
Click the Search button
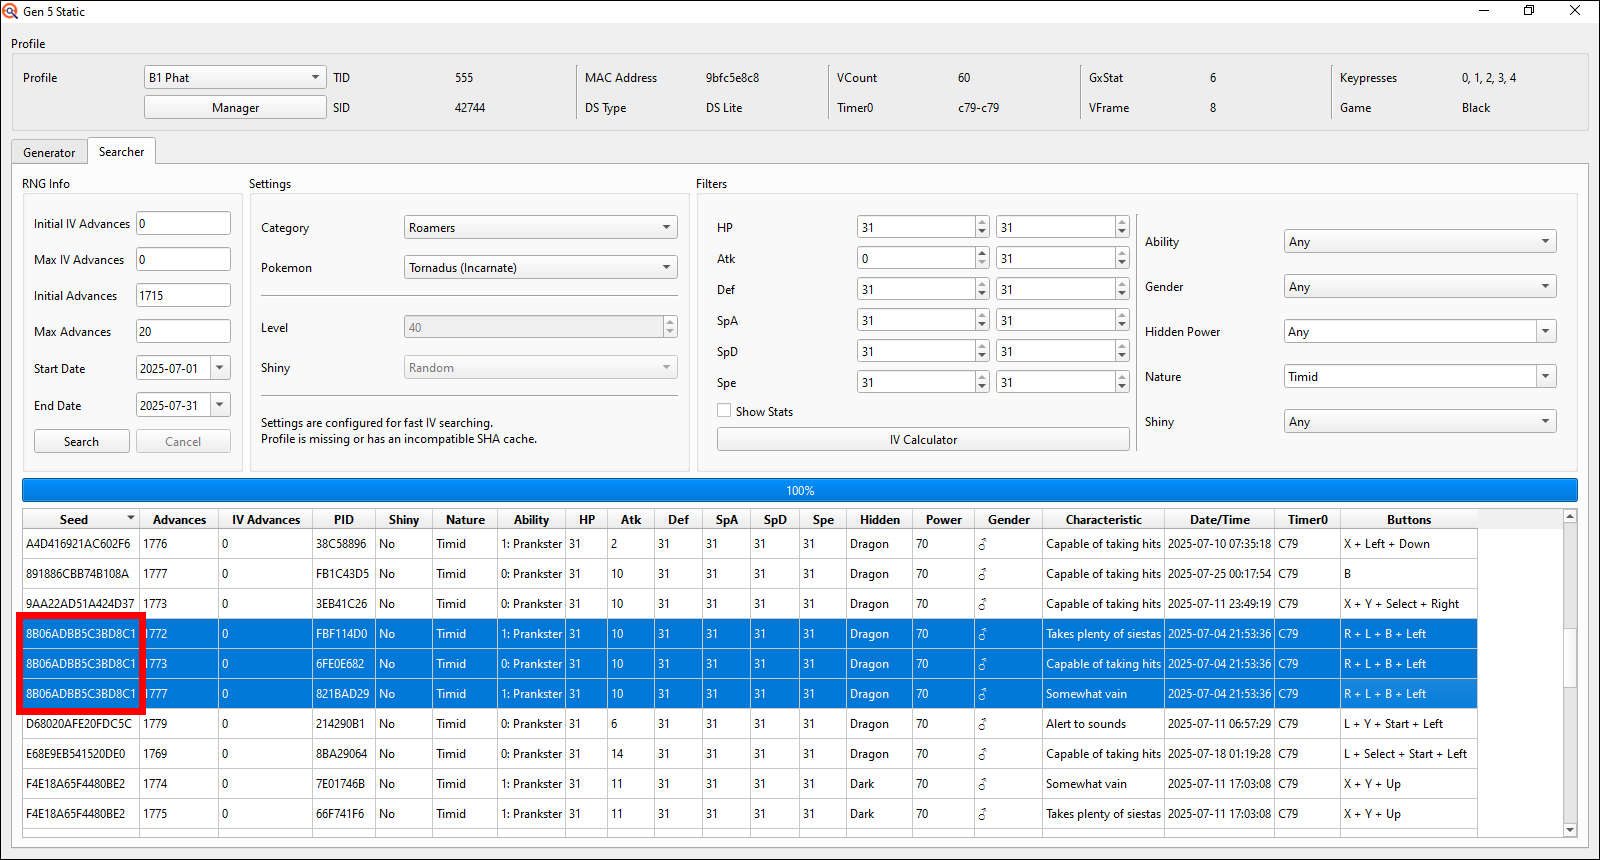coord(81,441)
